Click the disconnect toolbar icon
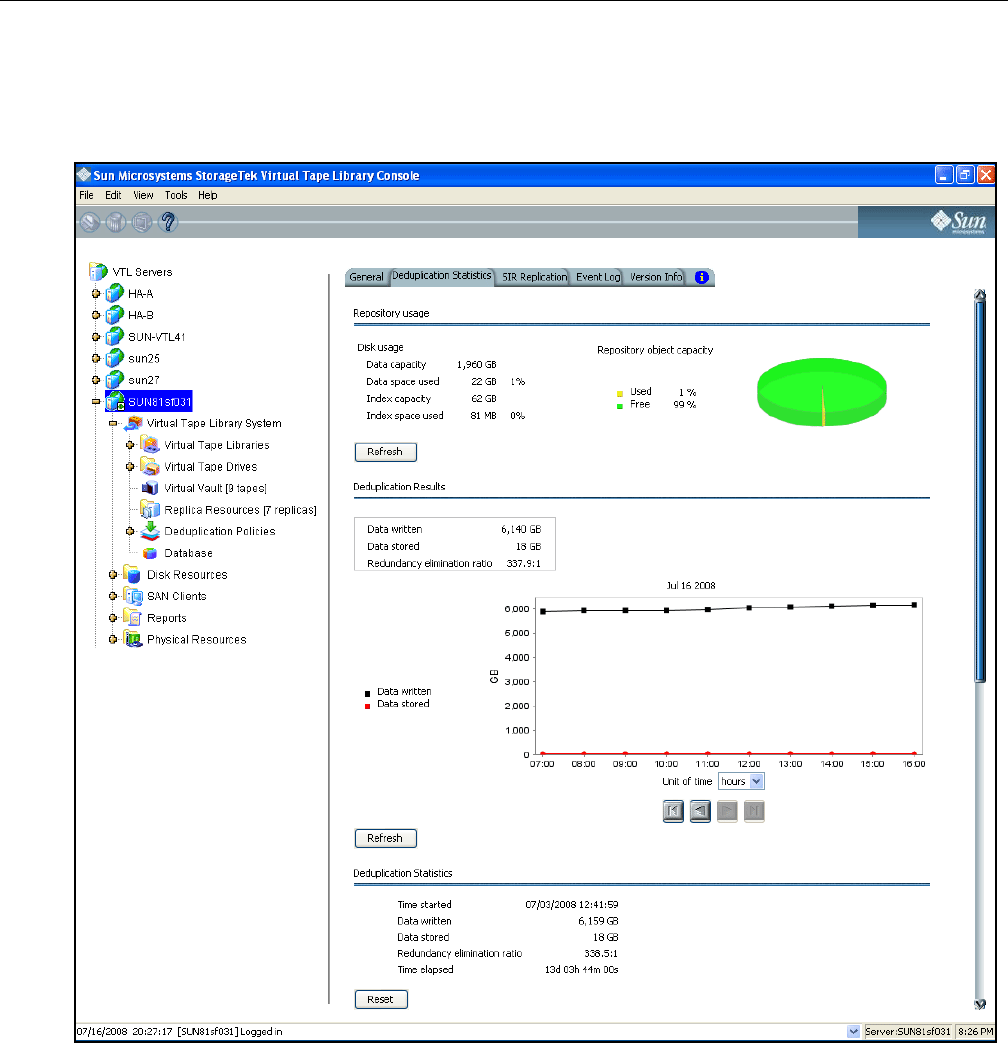 tap(90, 222)
